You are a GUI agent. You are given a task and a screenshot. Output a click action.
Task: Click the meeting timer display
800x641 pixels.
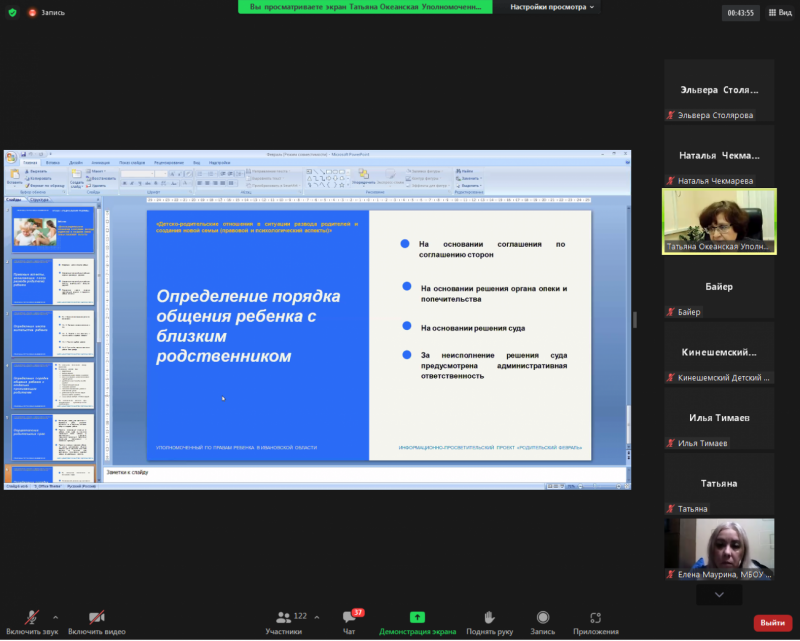tap(740, 13)
